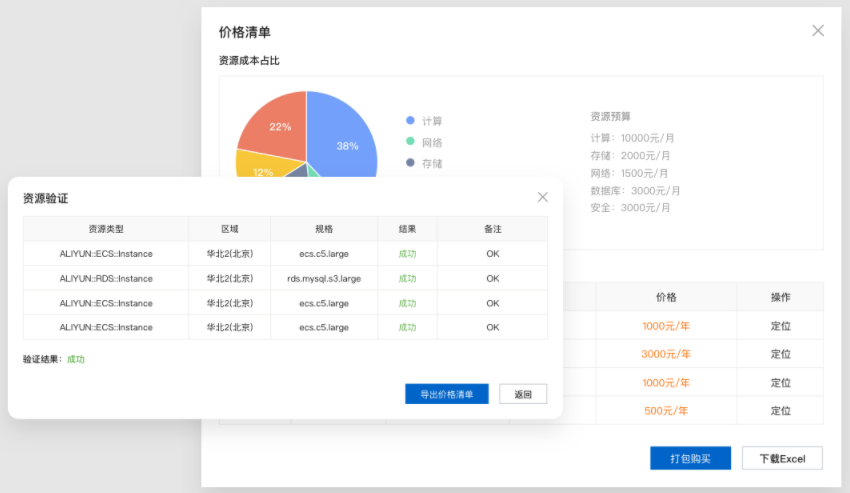The height and width of the screenshot is (493, 850).
Task: Click the 500元/年 price cell
Action: click(x=666, y=411)
